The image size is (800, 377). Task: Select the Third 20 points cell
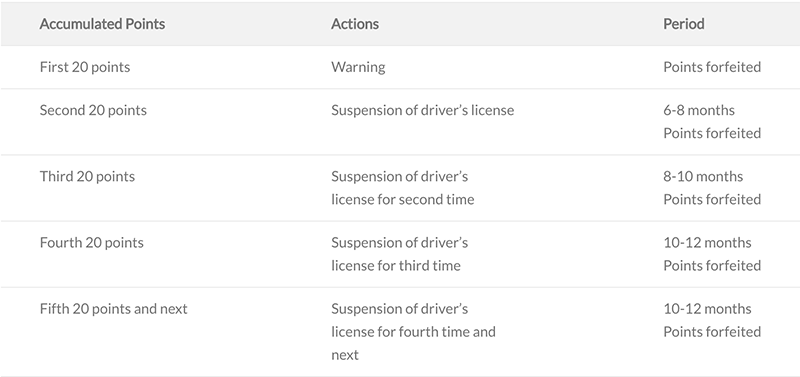pos(87,177)
